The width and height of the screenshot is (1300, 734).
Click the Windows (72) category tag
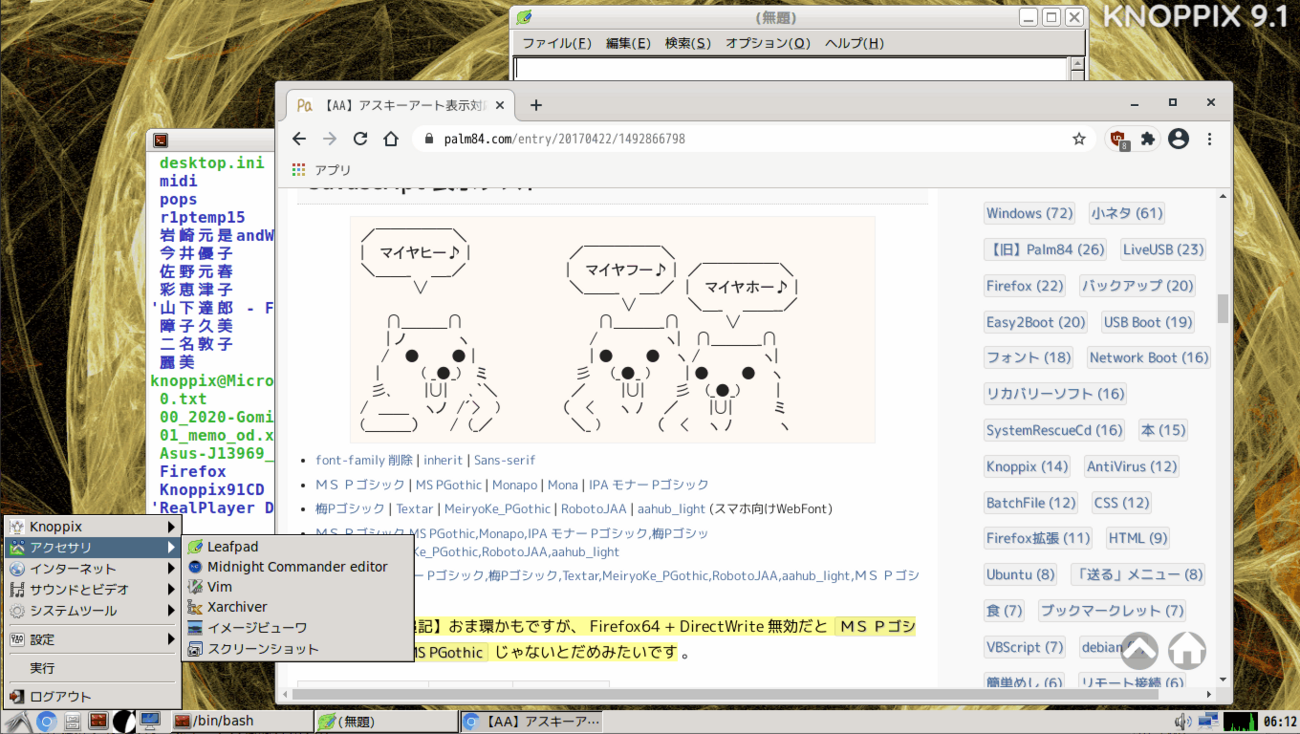pos(1029,213)
